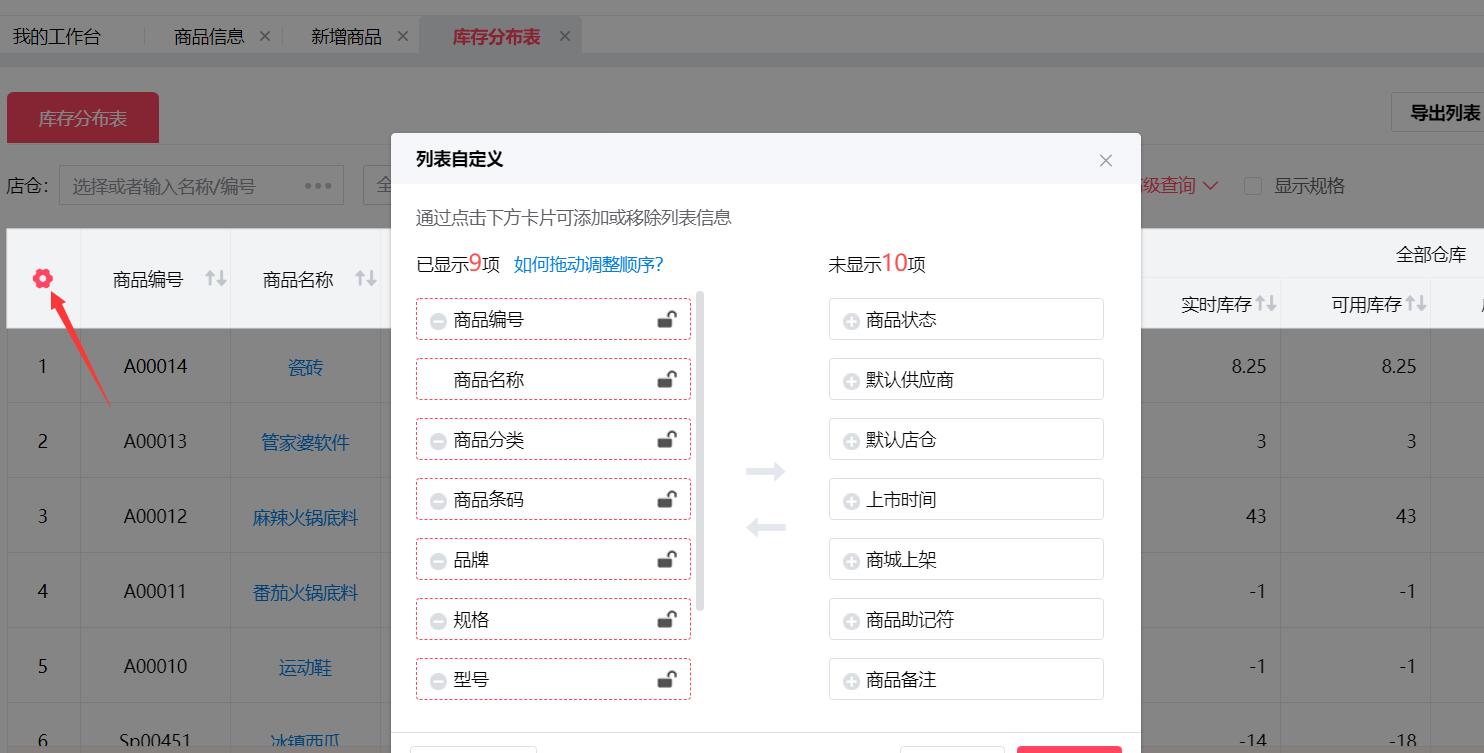This screenshot has height=753, width=1484.
Task: Expand the 高级查询 dropdown
Action: click(x=1180, y=185)
